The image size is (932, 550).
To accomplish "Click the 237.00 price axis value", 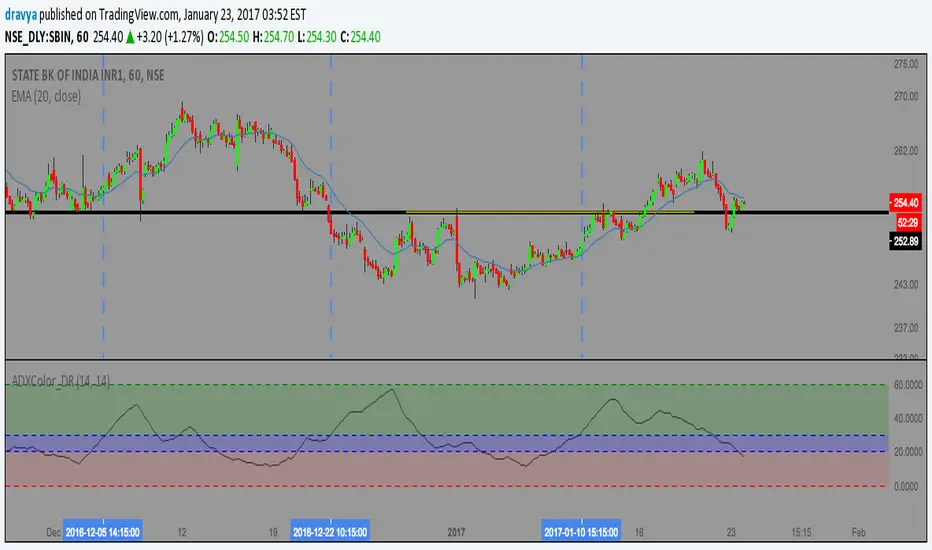I will pyautogui.click(x=906, y=328).
